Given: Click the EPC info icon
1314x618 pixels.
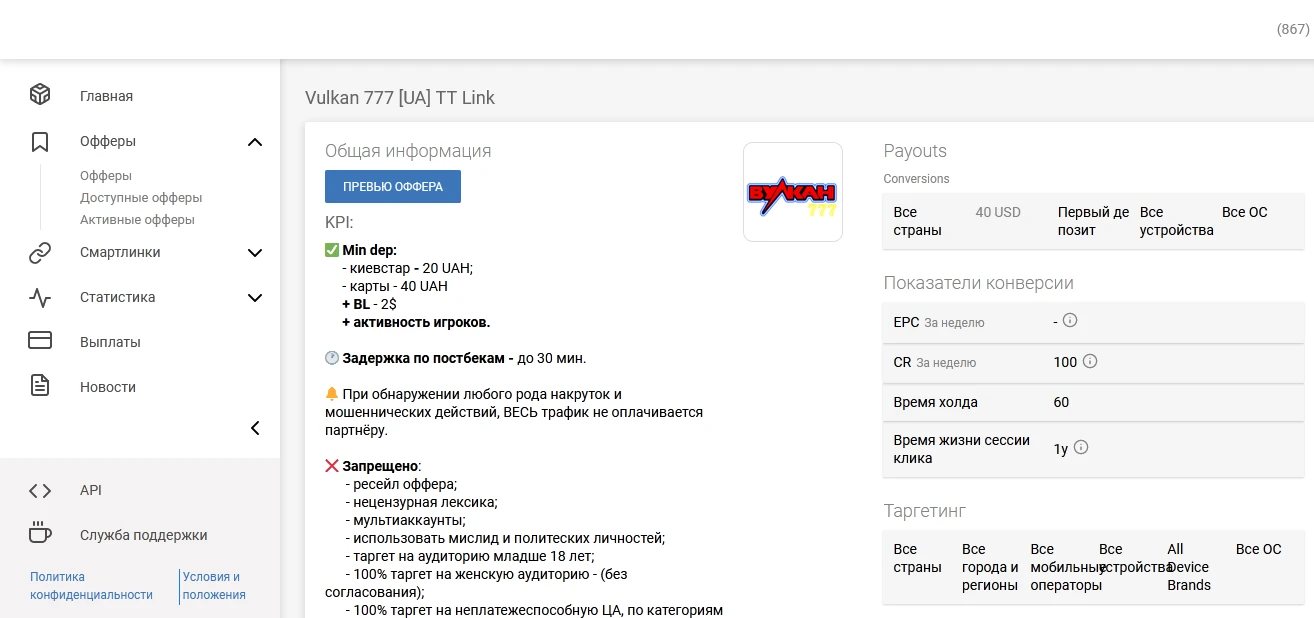Looking at the screenshot, I should (x=1070, y=321).
